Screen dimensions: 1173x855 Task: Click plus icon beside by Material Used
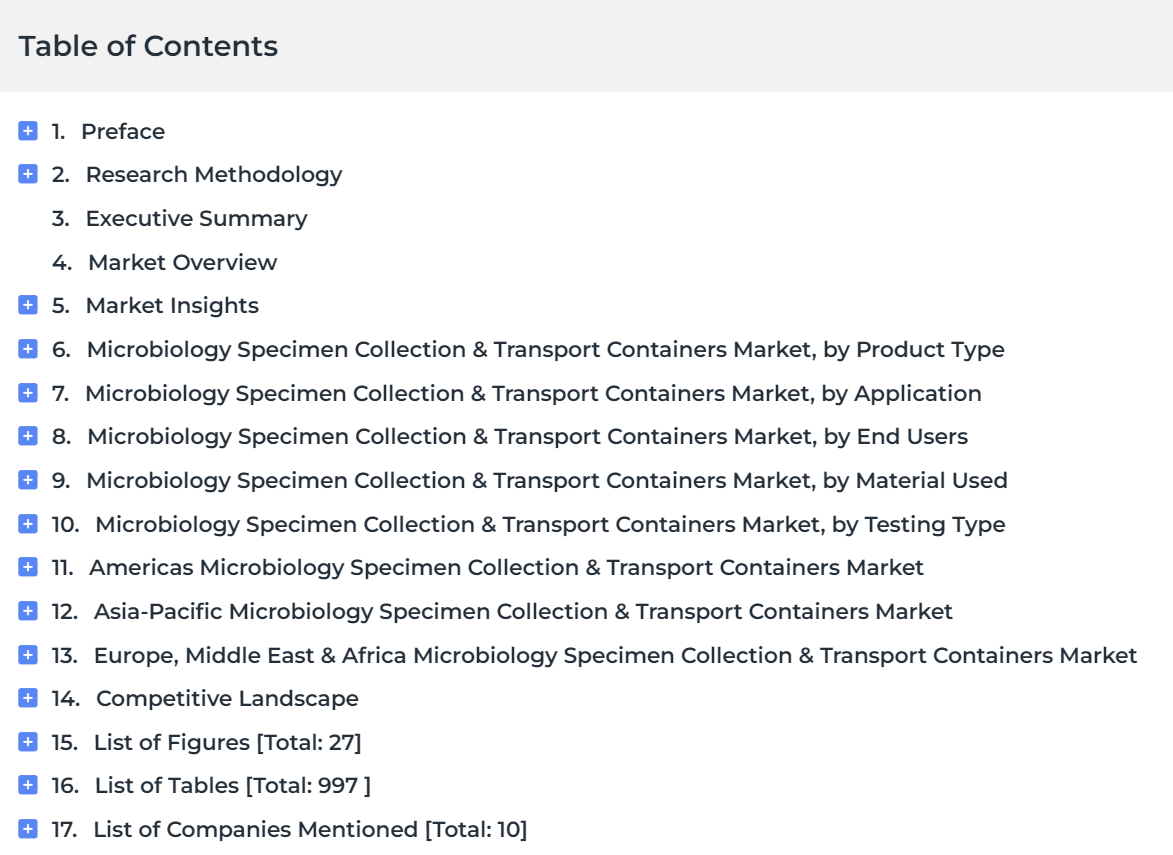click(28, 480)
